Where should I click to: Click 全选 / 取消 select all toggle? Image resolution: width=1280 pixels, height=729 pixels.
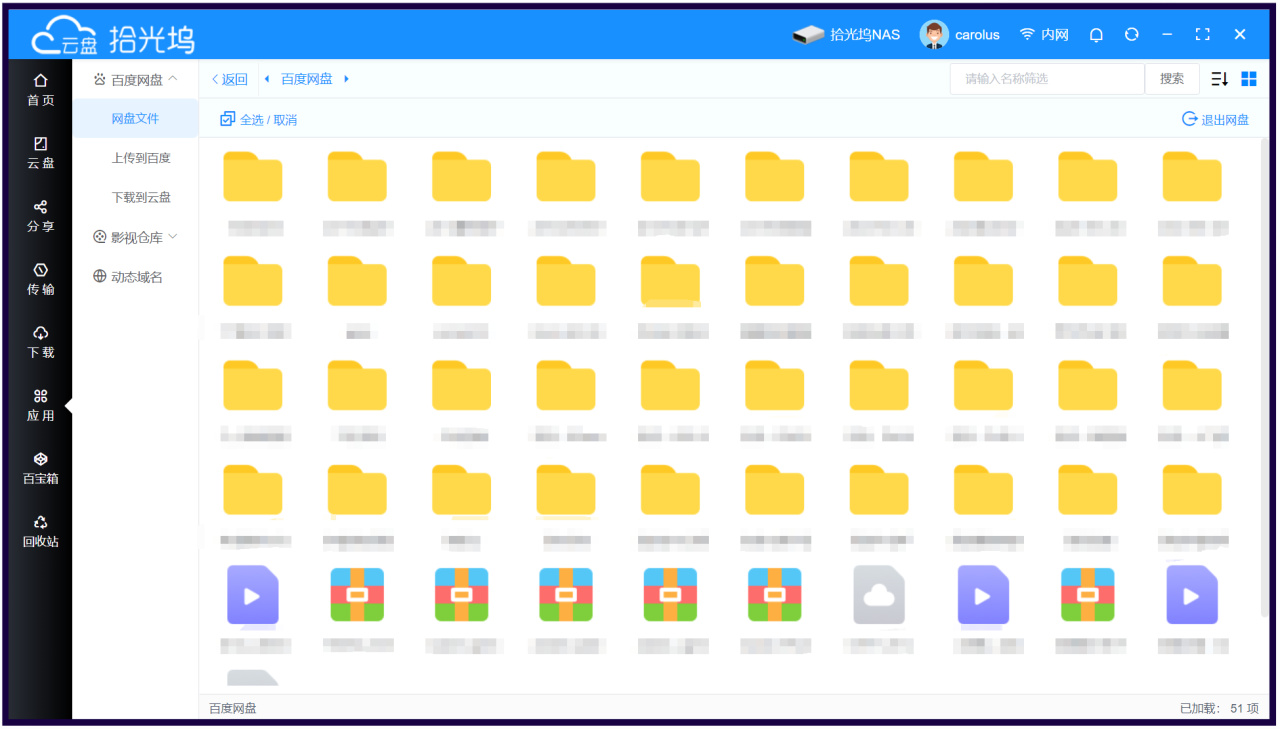coord(258,119)
